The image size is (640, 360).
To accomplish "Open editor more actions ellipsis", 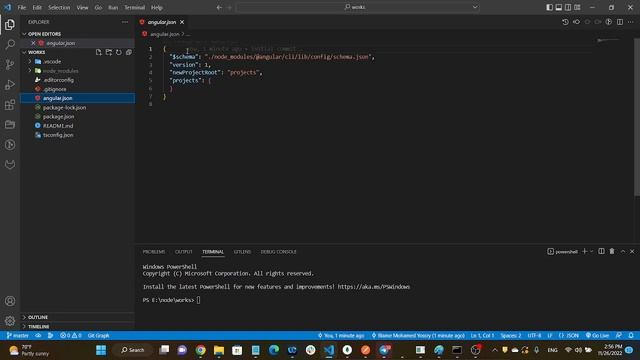I will click(631, 22).
